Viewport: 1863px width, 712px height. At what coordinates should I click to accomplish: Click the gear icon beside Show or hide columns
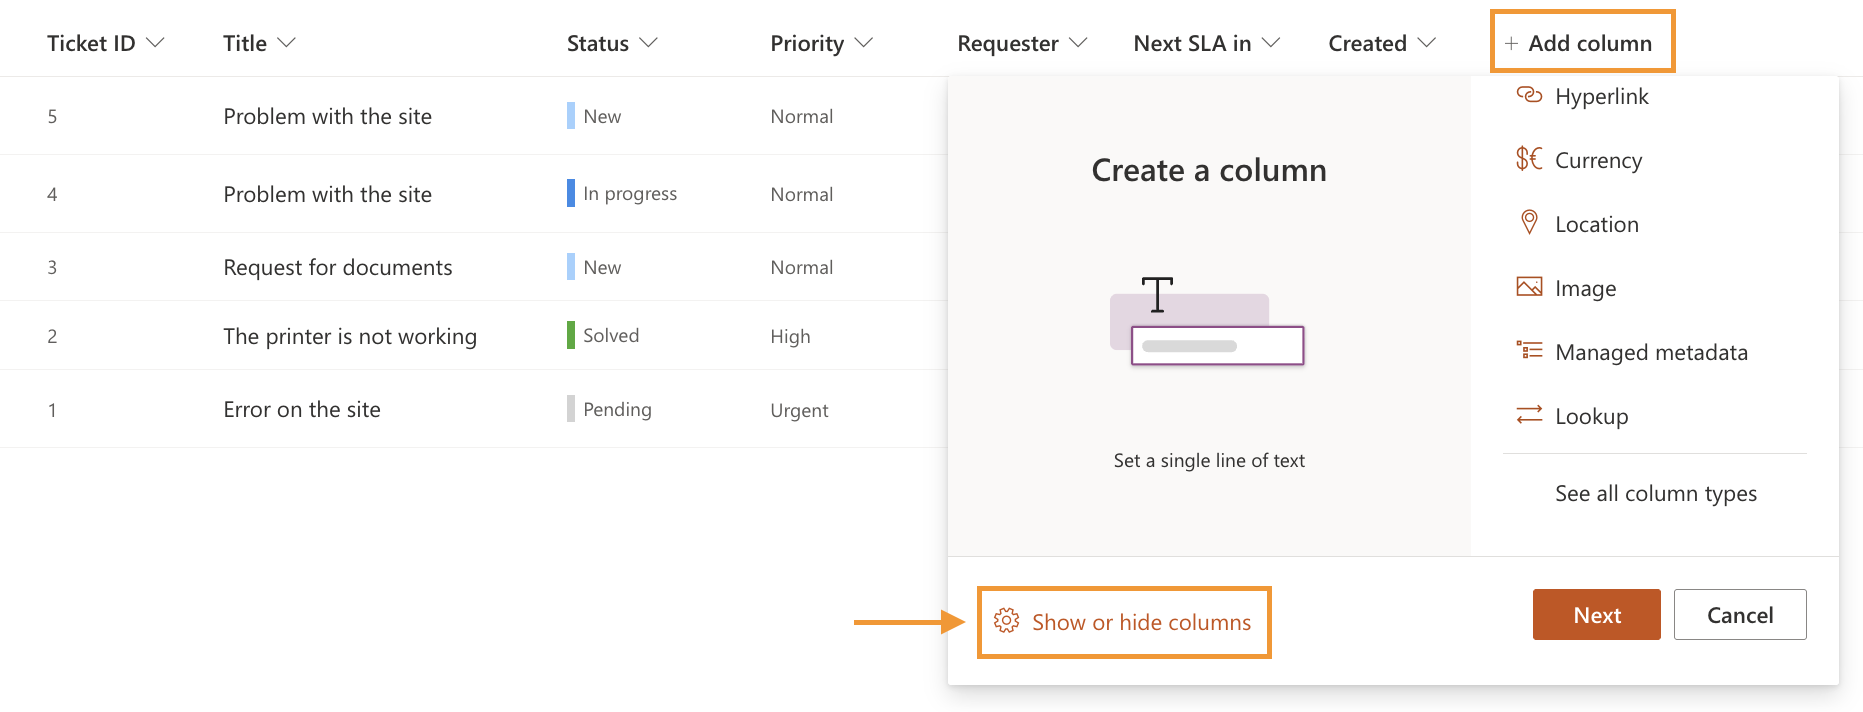tap(1007, 621)
